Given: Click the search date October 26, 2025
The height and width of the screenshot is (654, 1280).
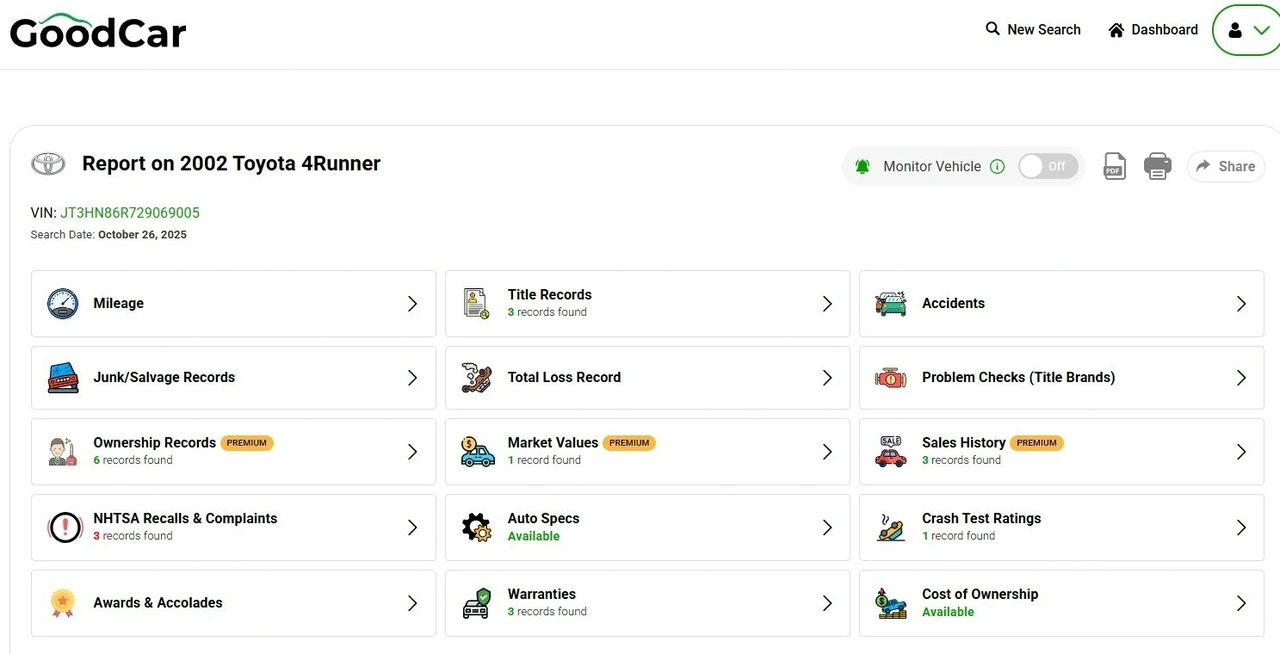Looking at the screenshot, I should [142, 235].
